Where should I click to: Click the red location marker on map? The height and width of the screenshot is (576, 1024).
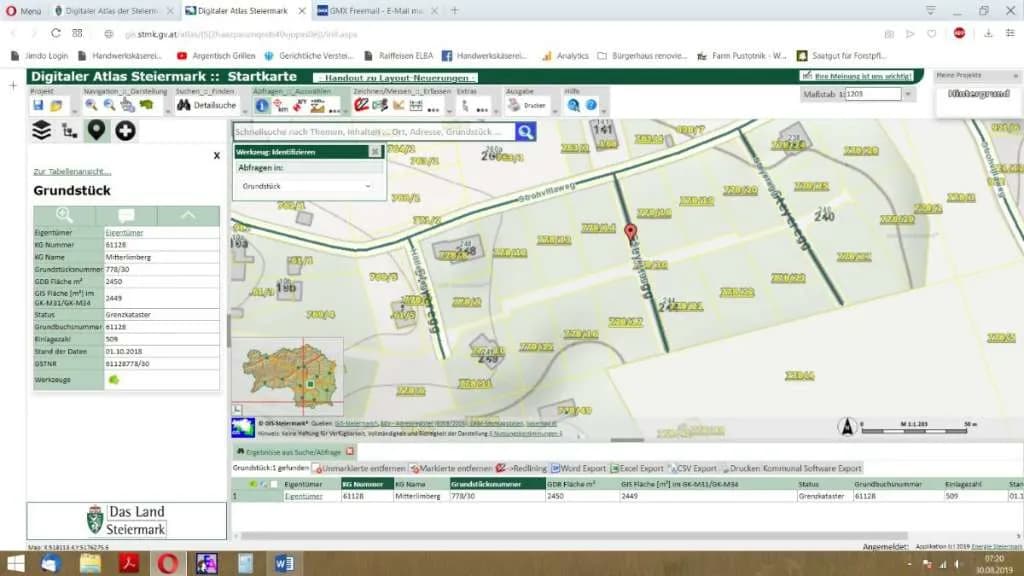pos(630,232)
